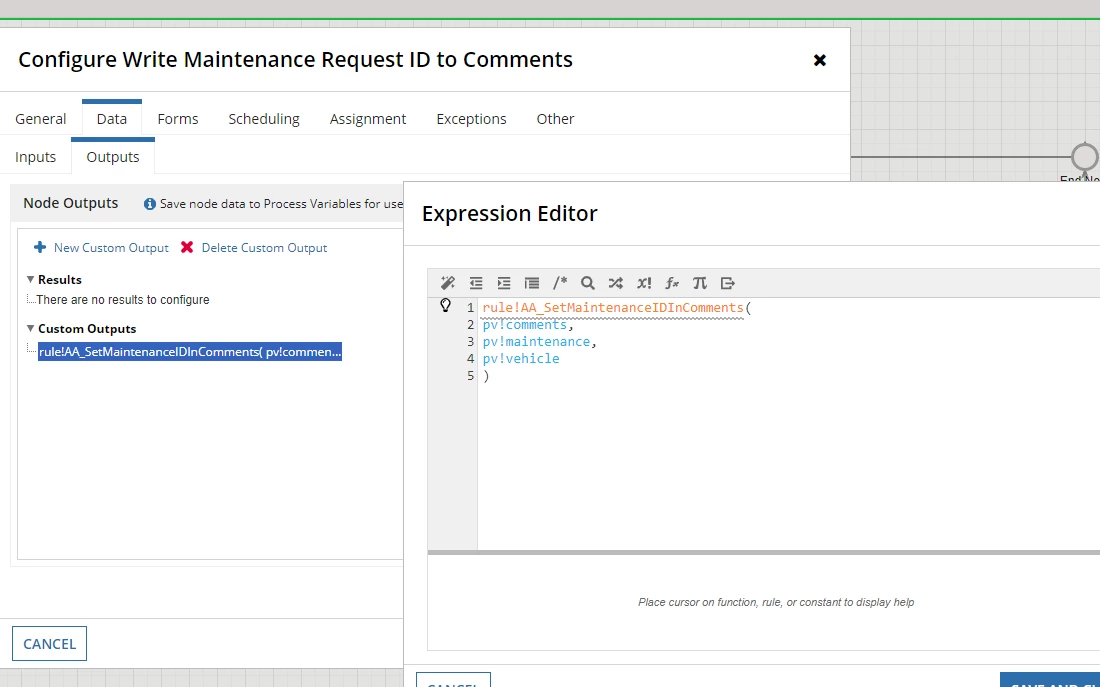Screen dimensions: 1100x687
Task: Click the blue plus New Custom Output icon
Action: 40,247
